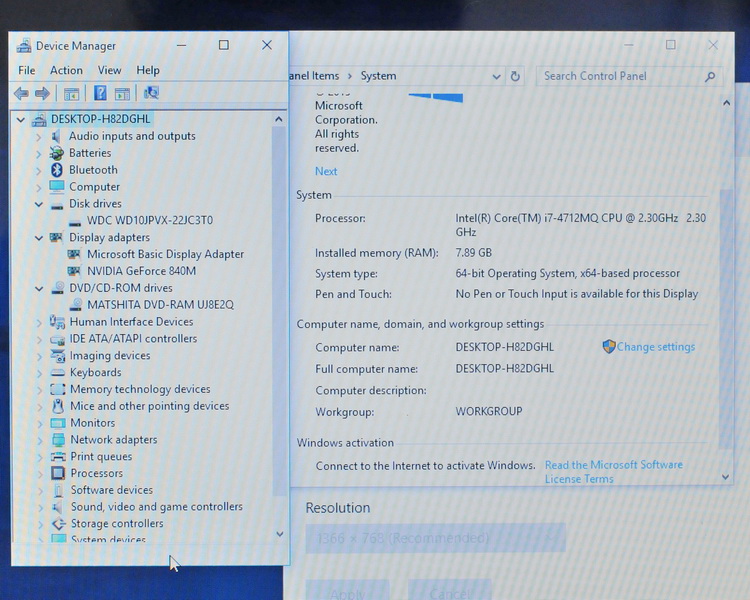
Task: Open the Help toolbar icon with question mark
Action: click(100, 93)
